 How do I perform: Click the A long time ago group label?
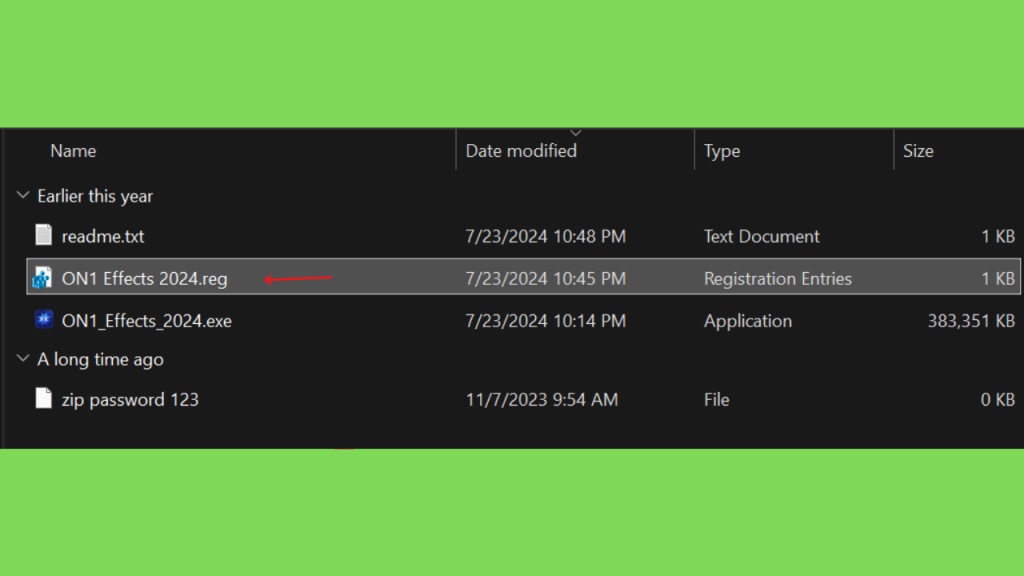click(100, 359)
